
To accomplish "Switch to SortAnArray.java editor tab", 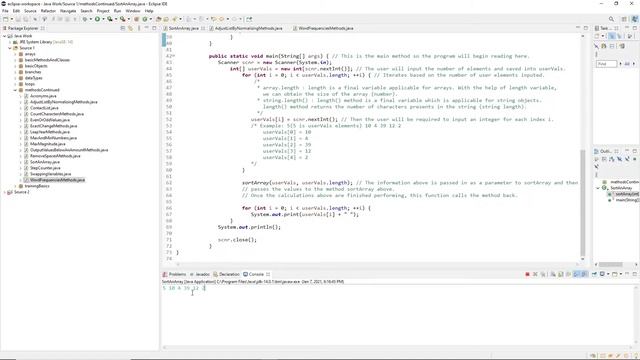I will [184, 28].
